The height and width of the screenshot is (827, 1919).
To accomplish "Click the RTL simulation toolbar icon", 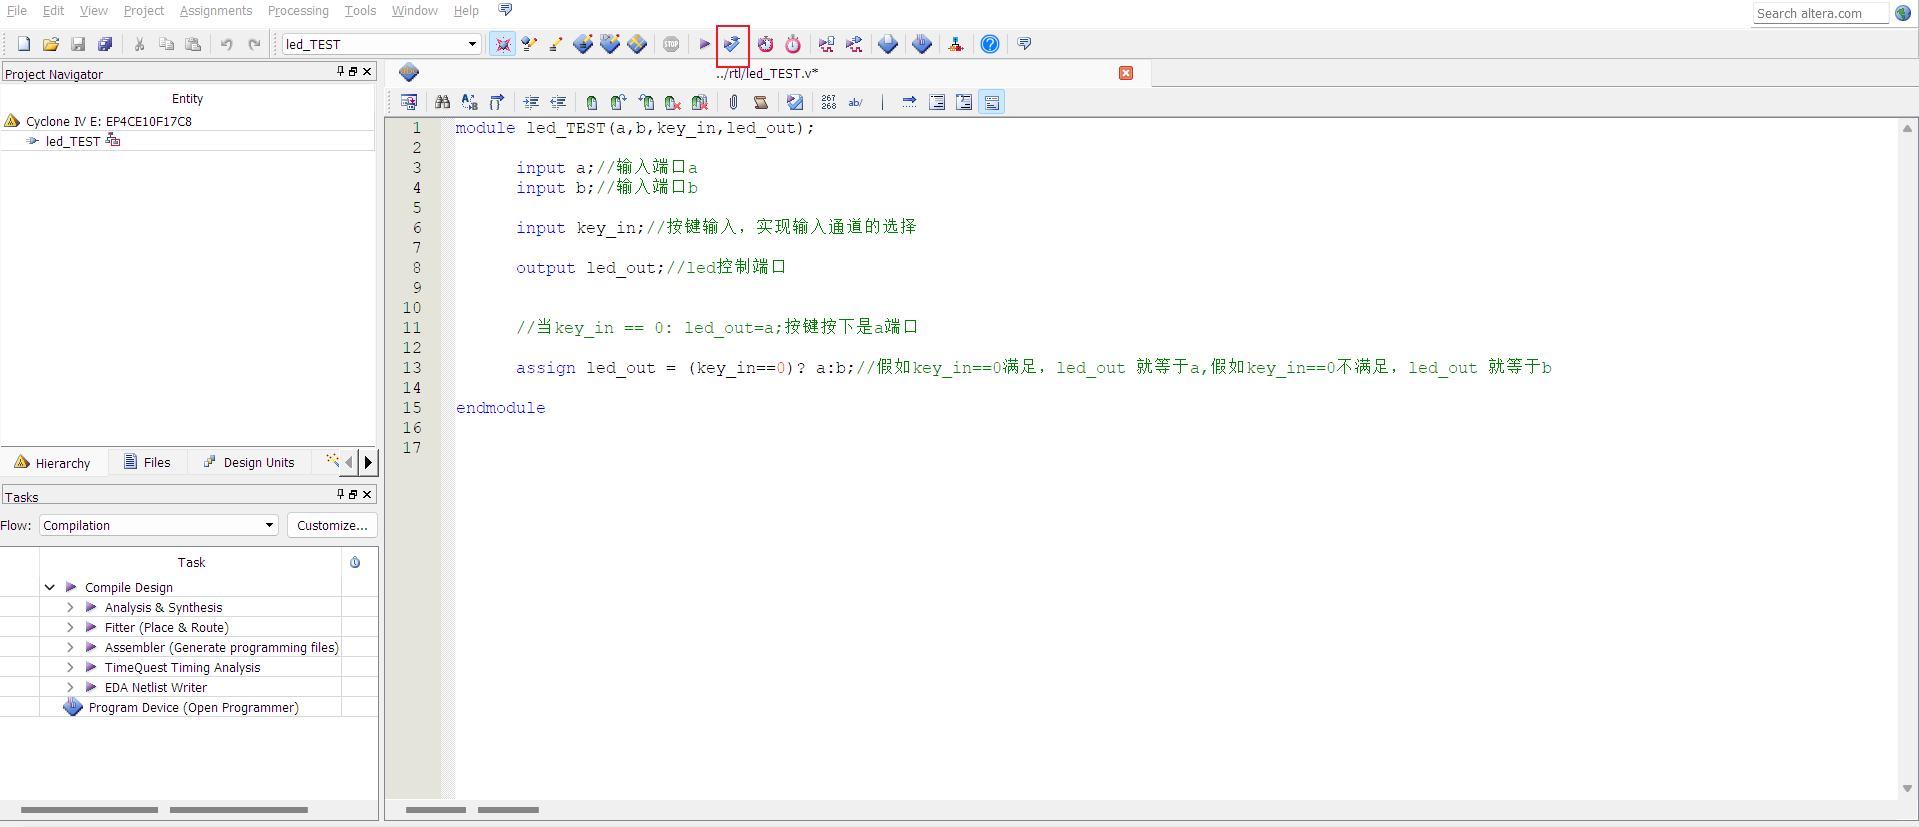I will point(826,44).
